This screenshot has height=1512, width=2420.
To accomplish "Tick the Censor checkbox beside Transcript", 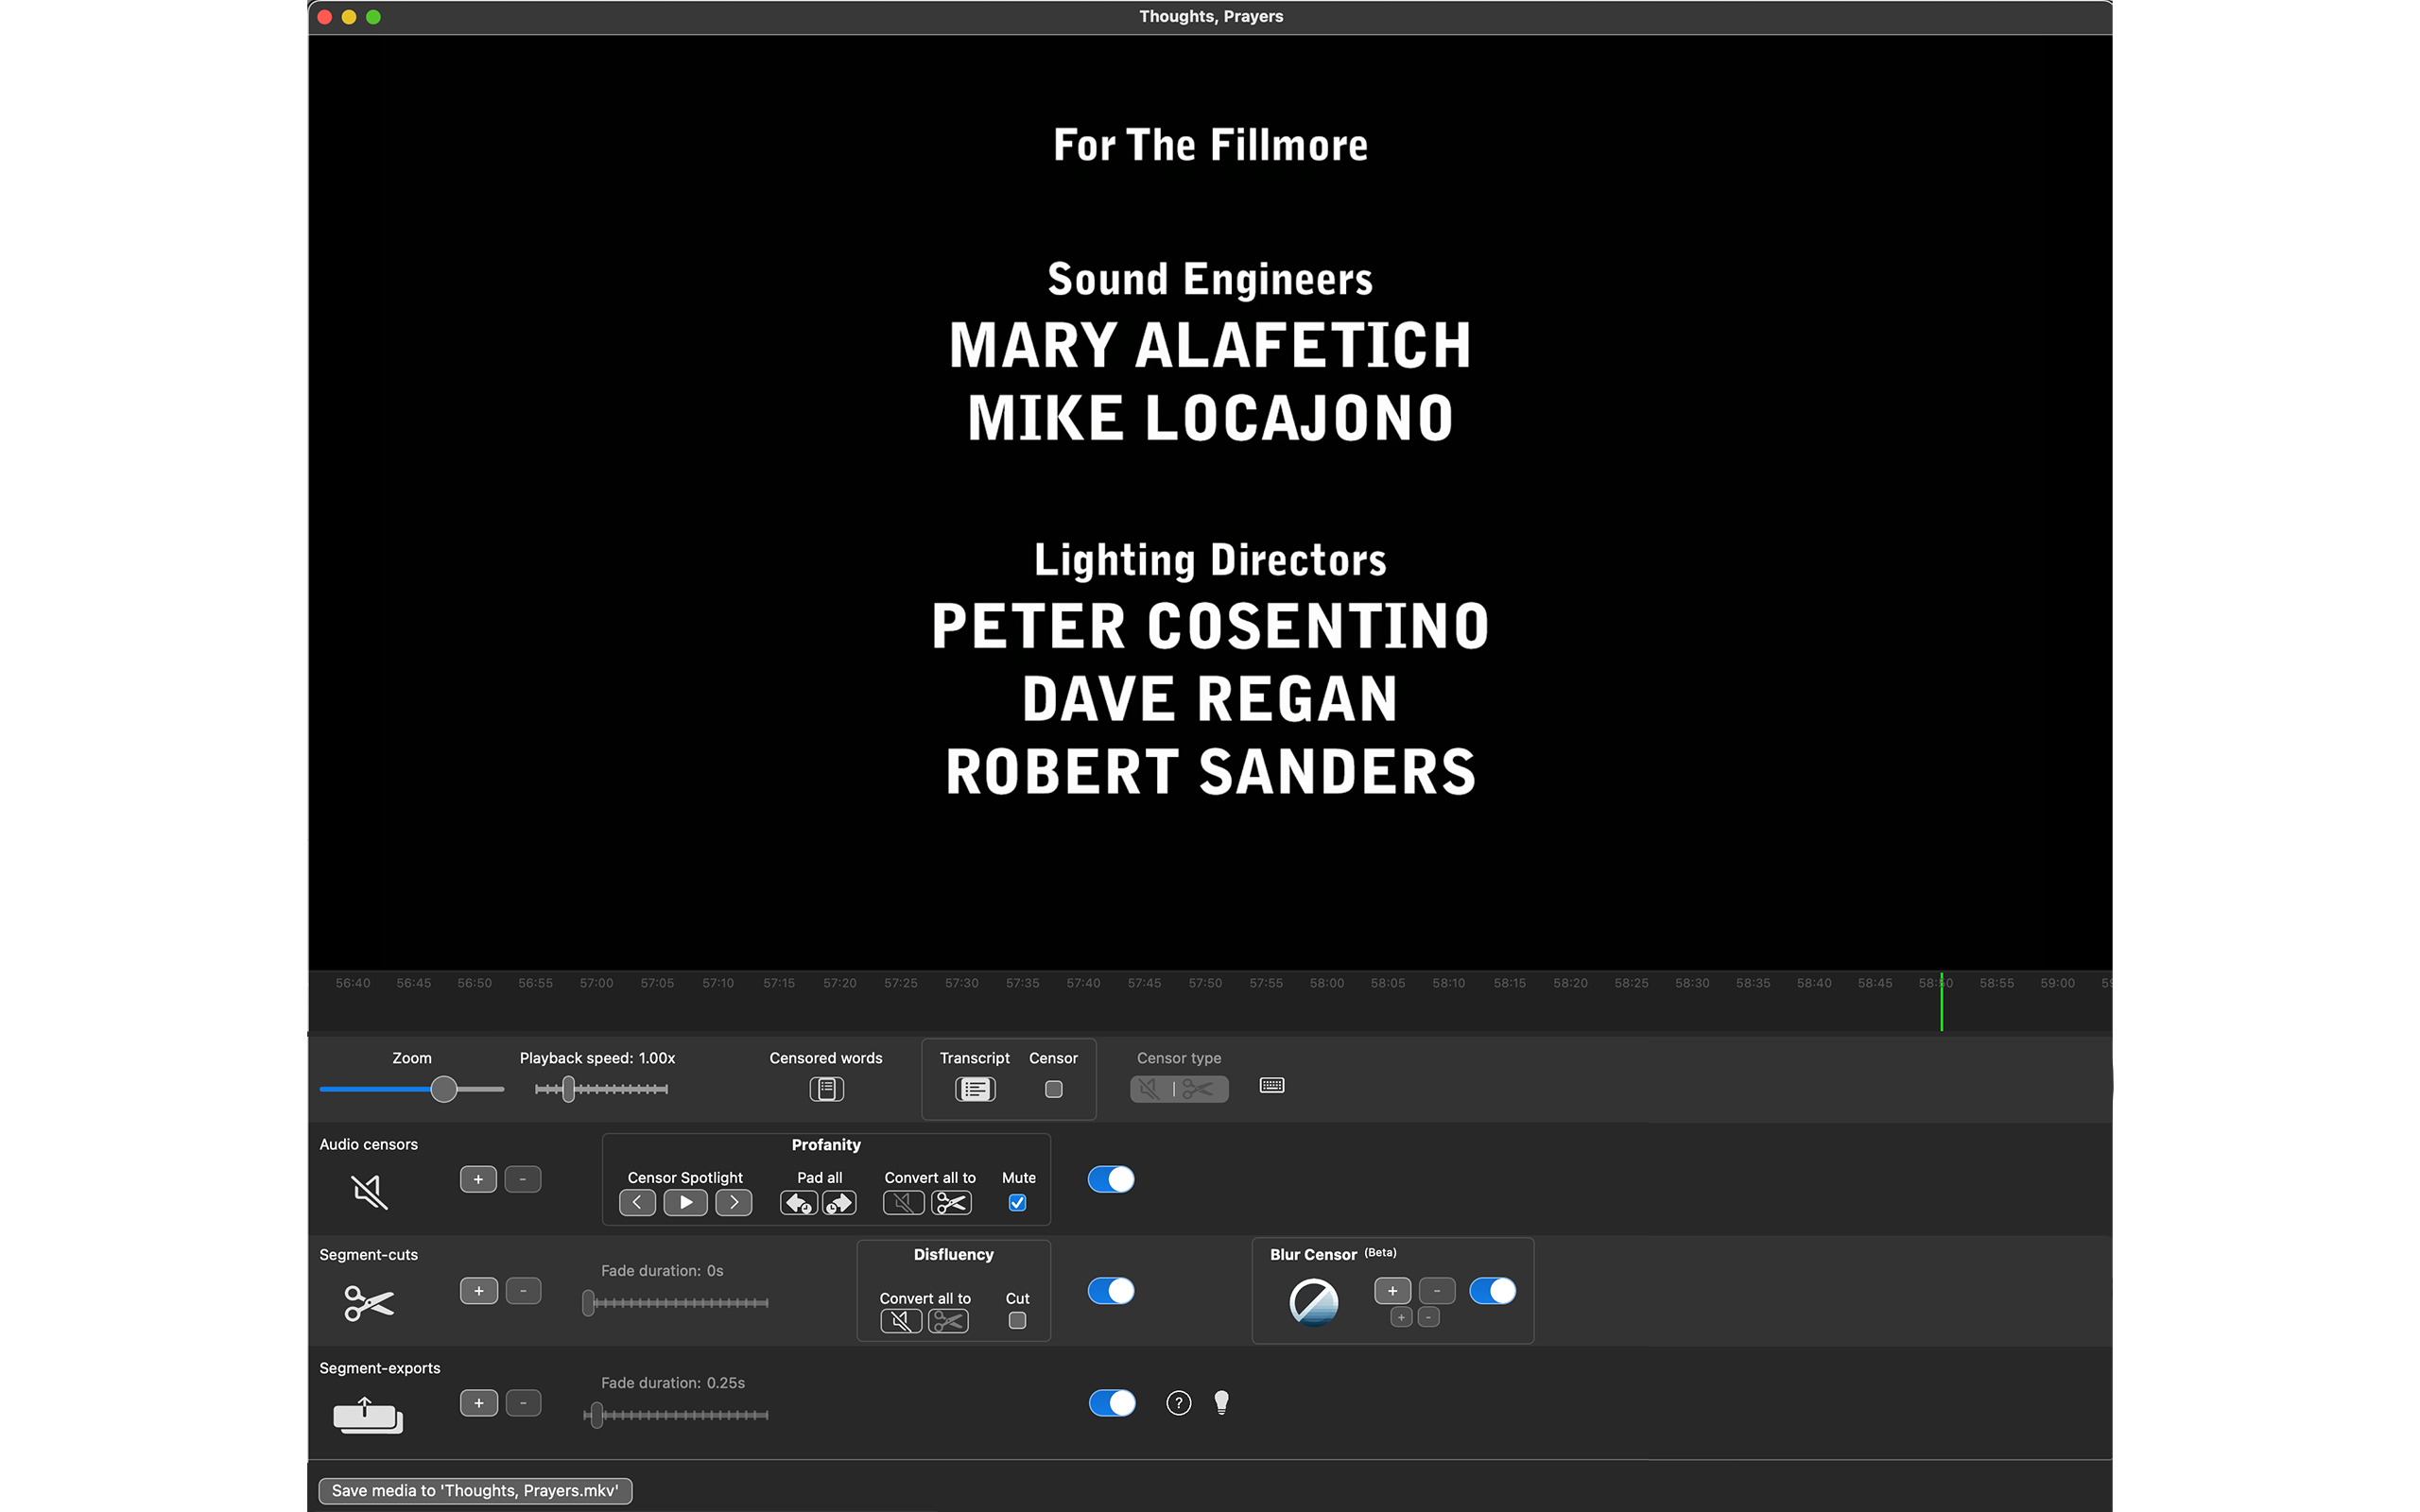I will pos(1053,1089).
